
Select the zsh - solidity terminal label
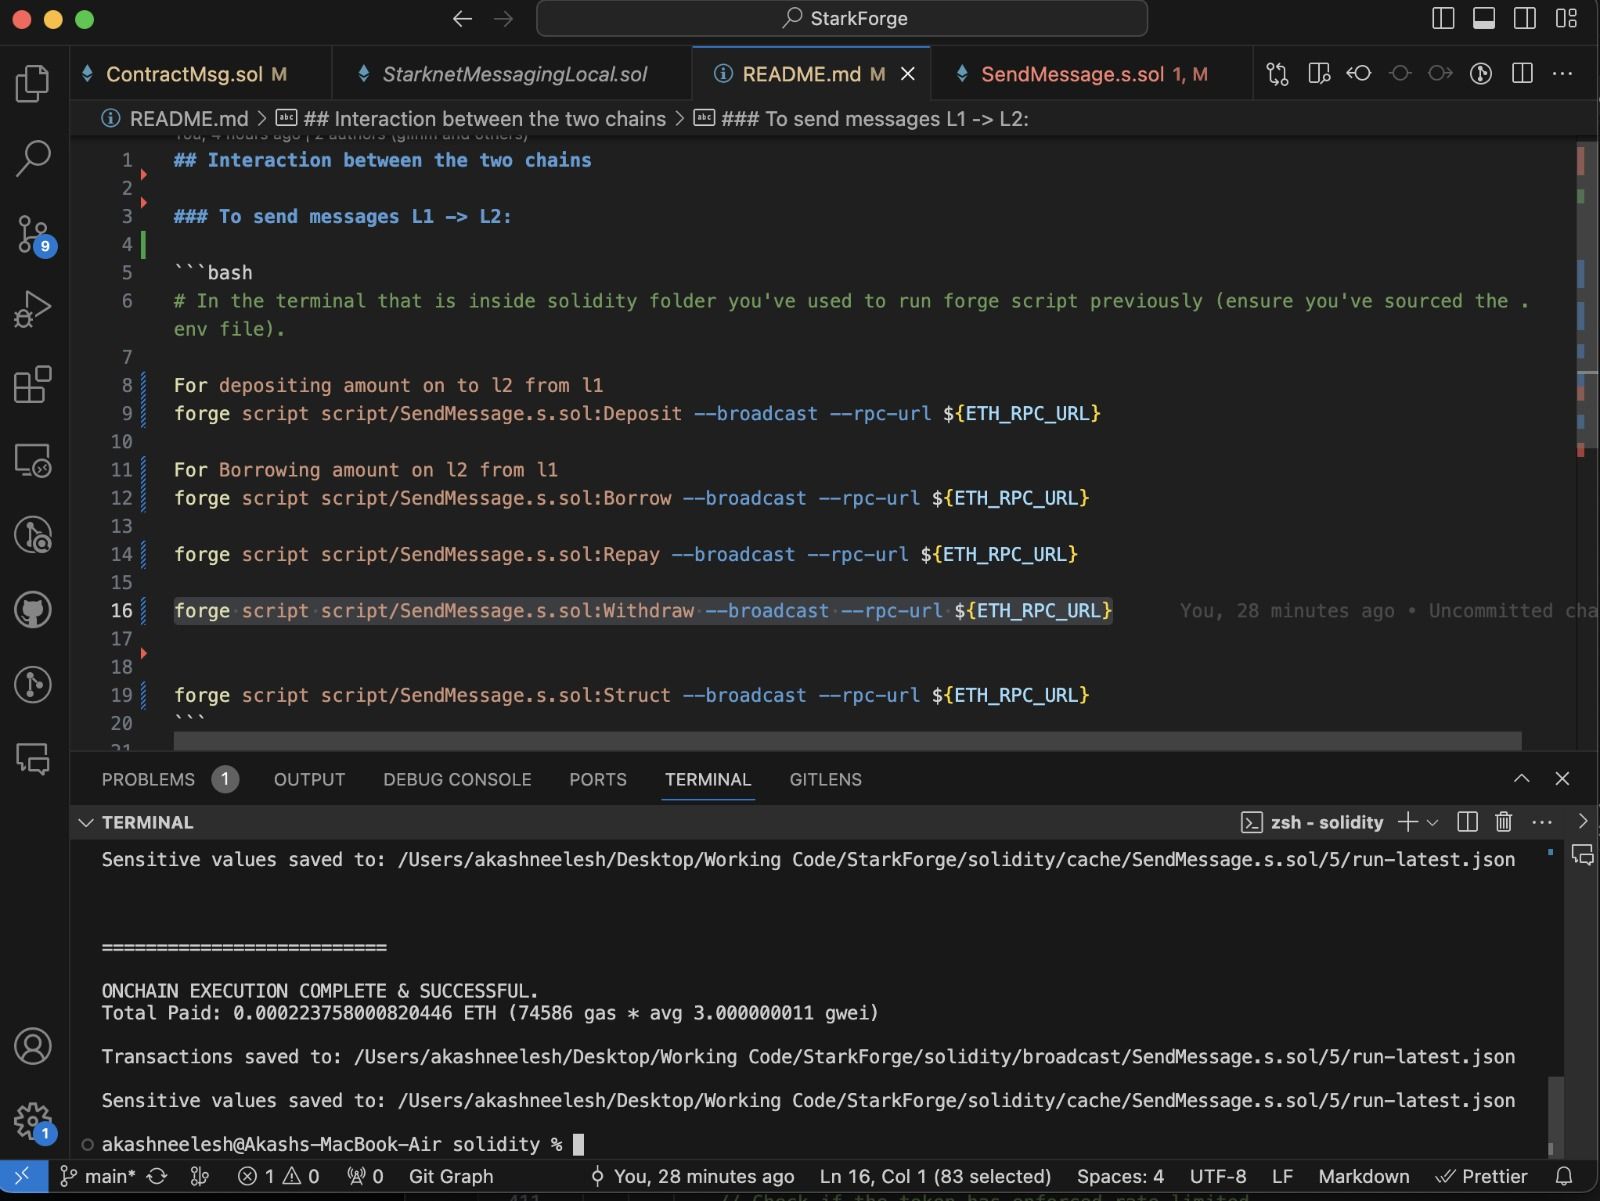click(1312, 822)
